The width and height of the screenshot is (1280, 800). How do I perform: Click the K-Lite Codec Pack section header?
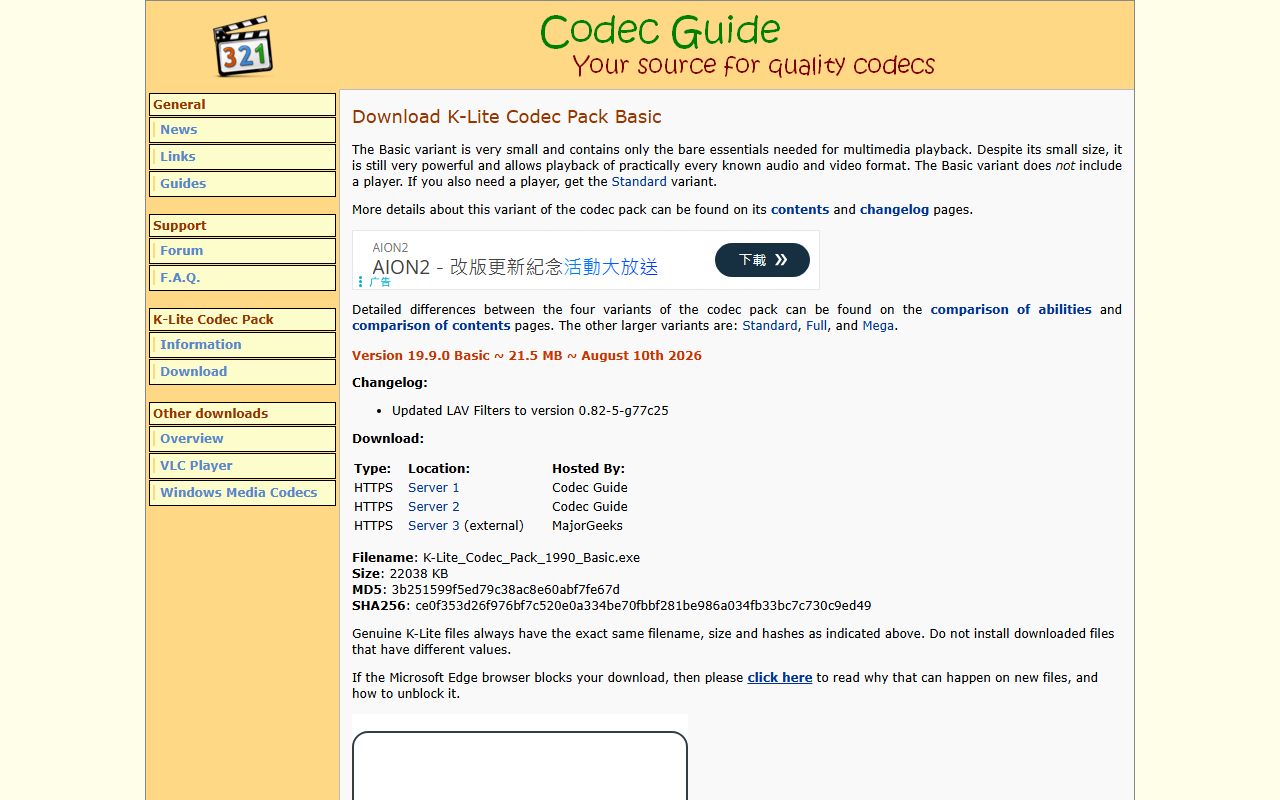tap(243, 320)
